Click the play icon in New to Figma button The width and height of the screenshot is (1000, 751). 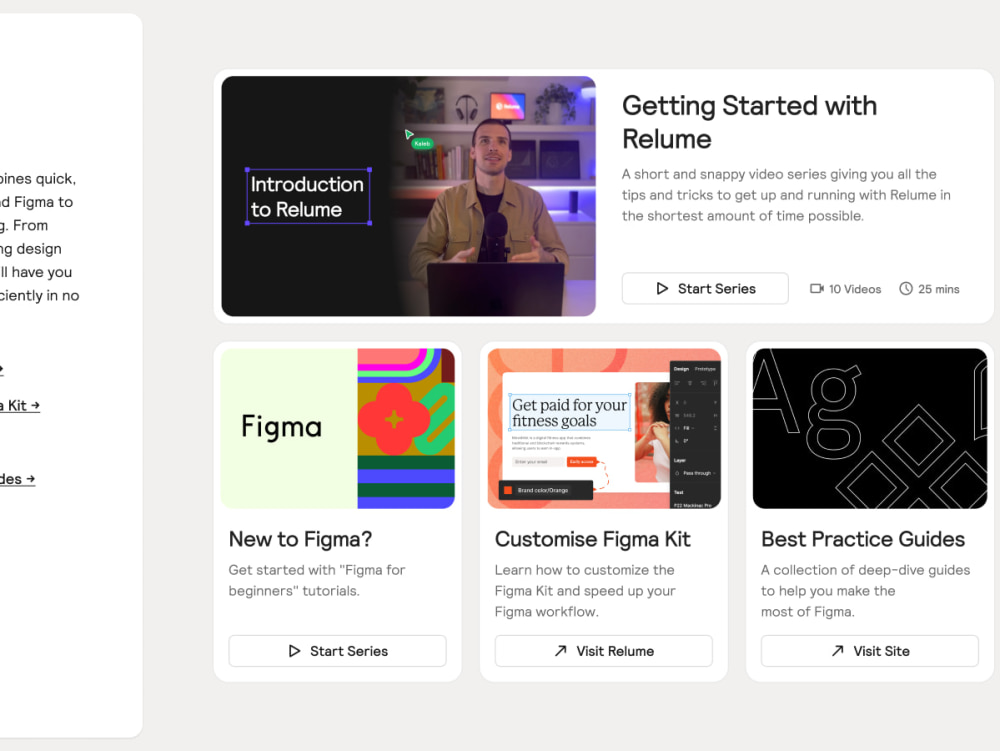(x=294, y=651)
